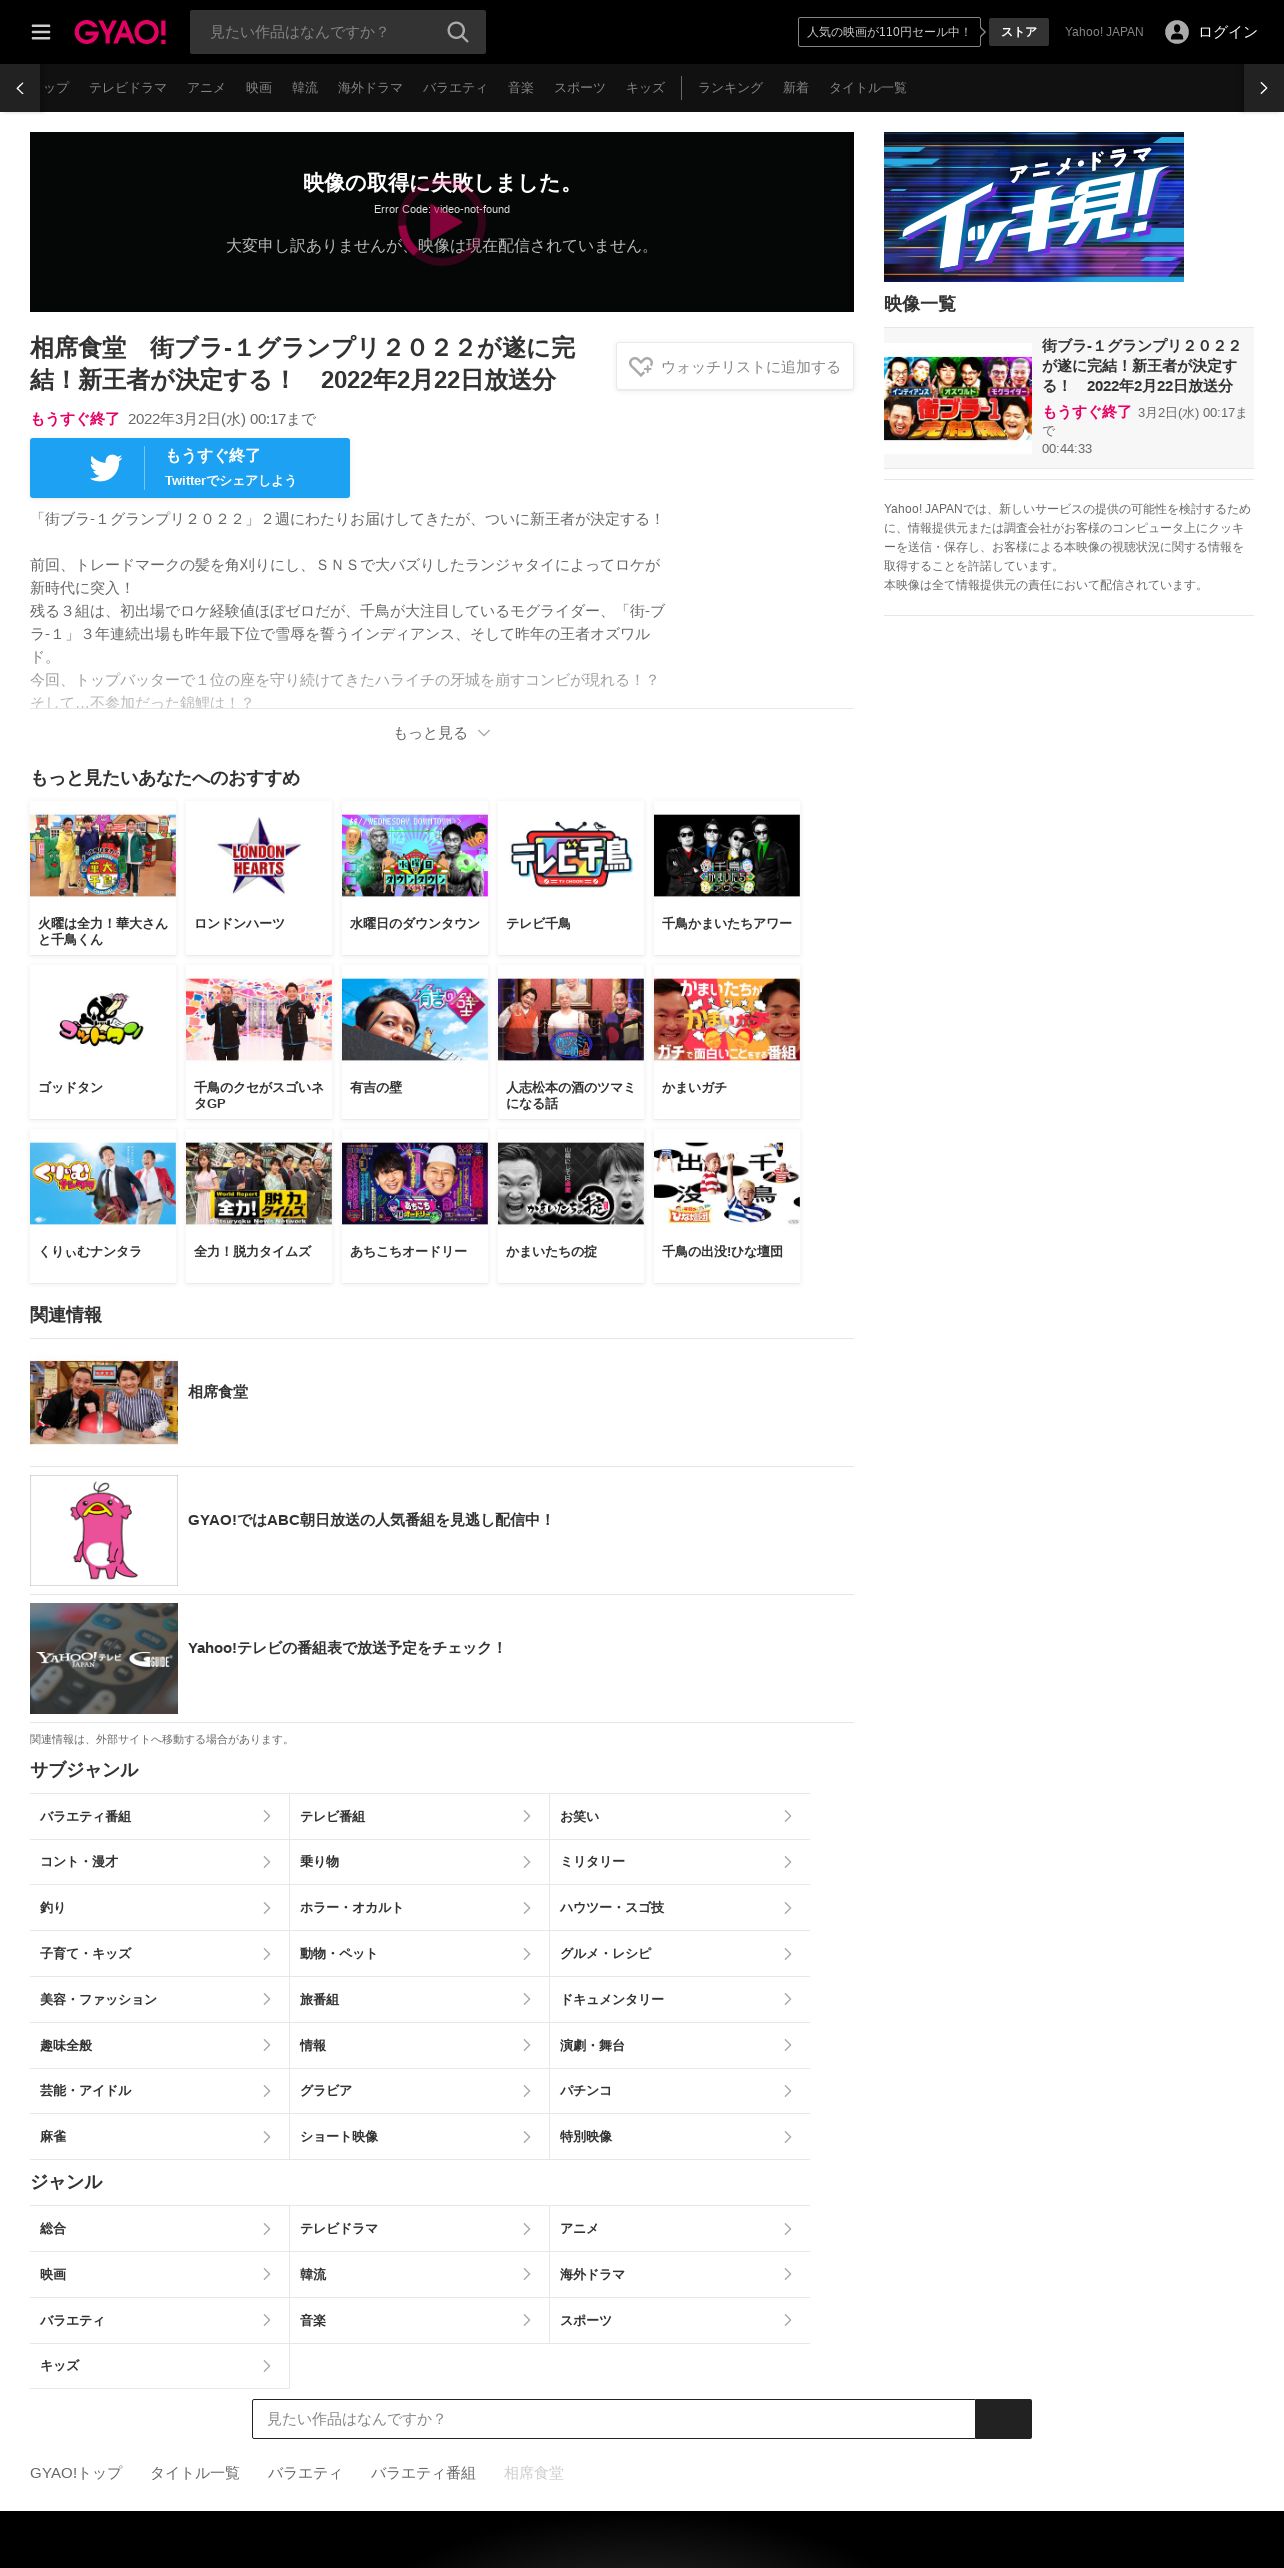
Task: Select the テレビドラマ nav tab
Action: coord(128,88)
